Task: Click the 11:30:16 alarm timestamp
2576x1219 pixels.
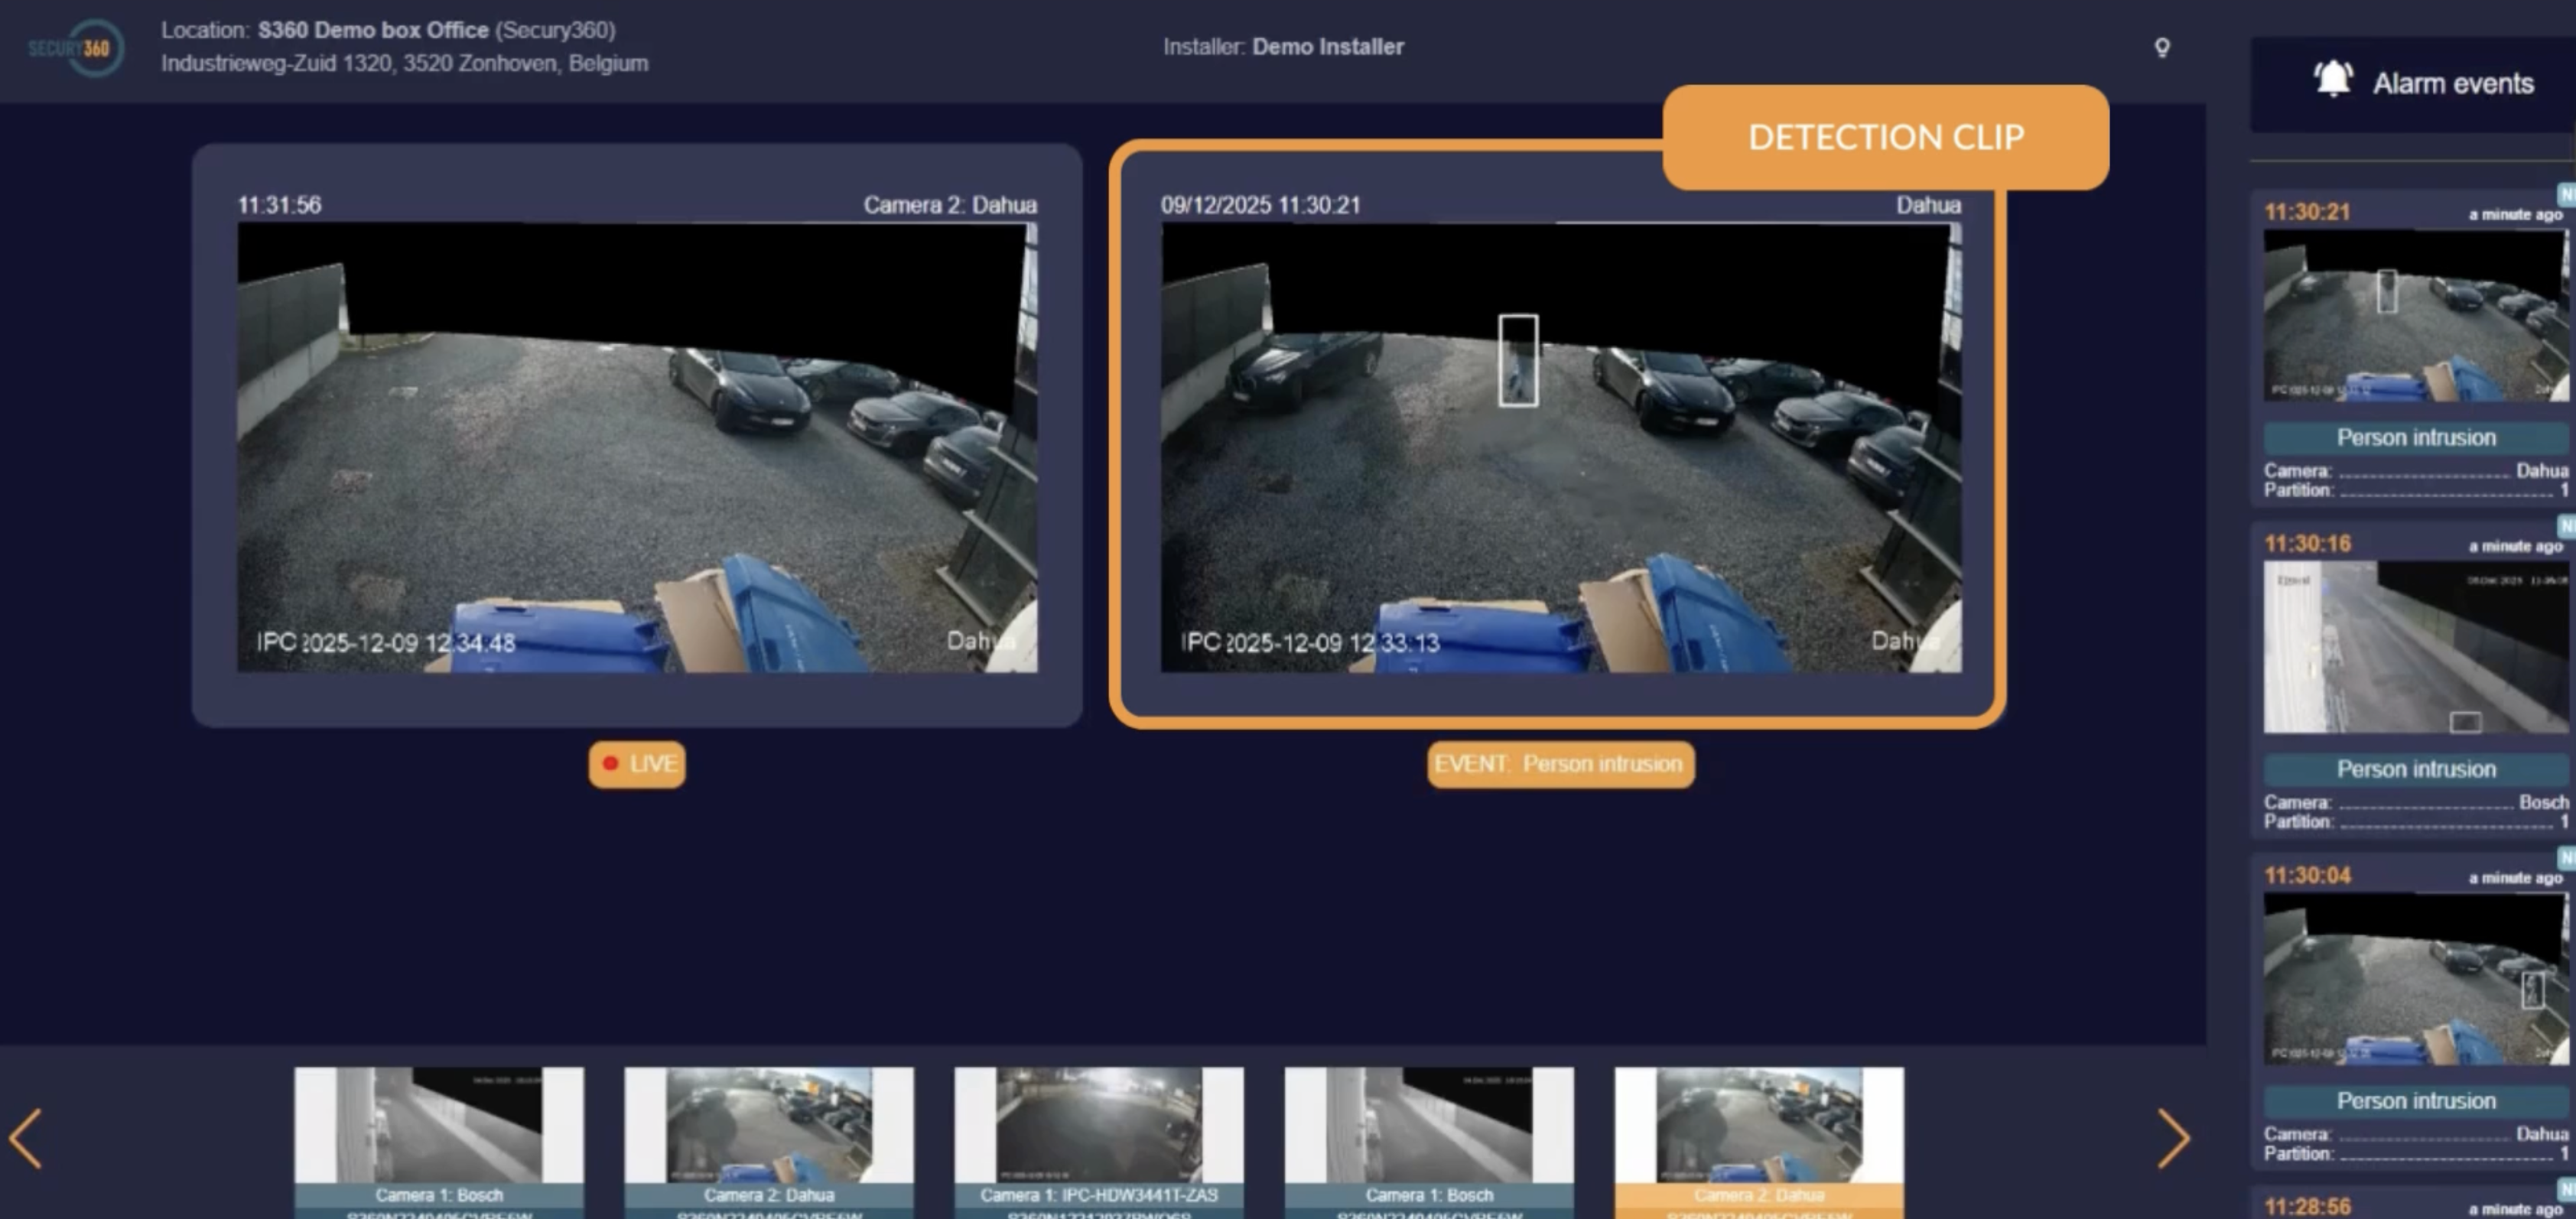Action: pyautogui.click(x=2307, y=544)
